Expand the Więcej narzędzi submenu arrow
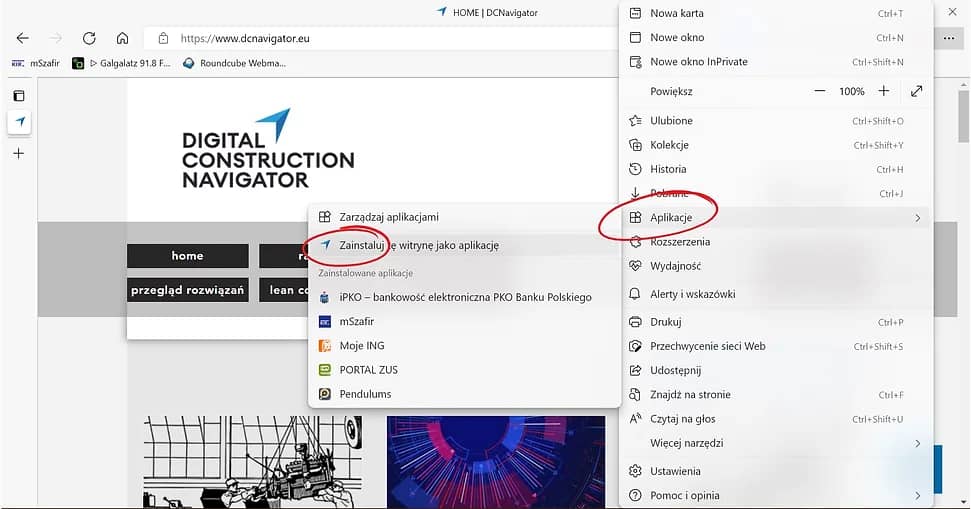The width and height of the screenshot is (971, 509). point(918,443)
